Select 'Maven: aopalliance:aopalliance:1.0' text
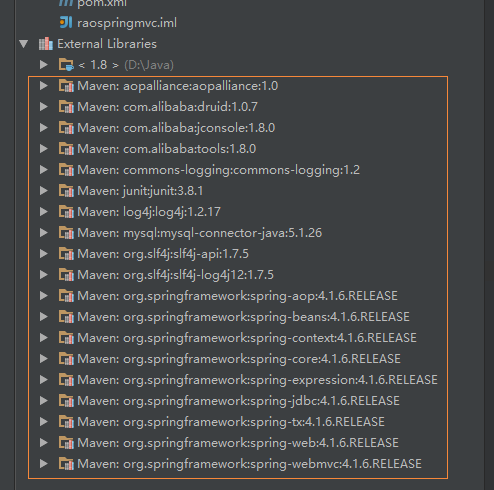The height and width of the screenshot is (490, 494). pos(178,86)
